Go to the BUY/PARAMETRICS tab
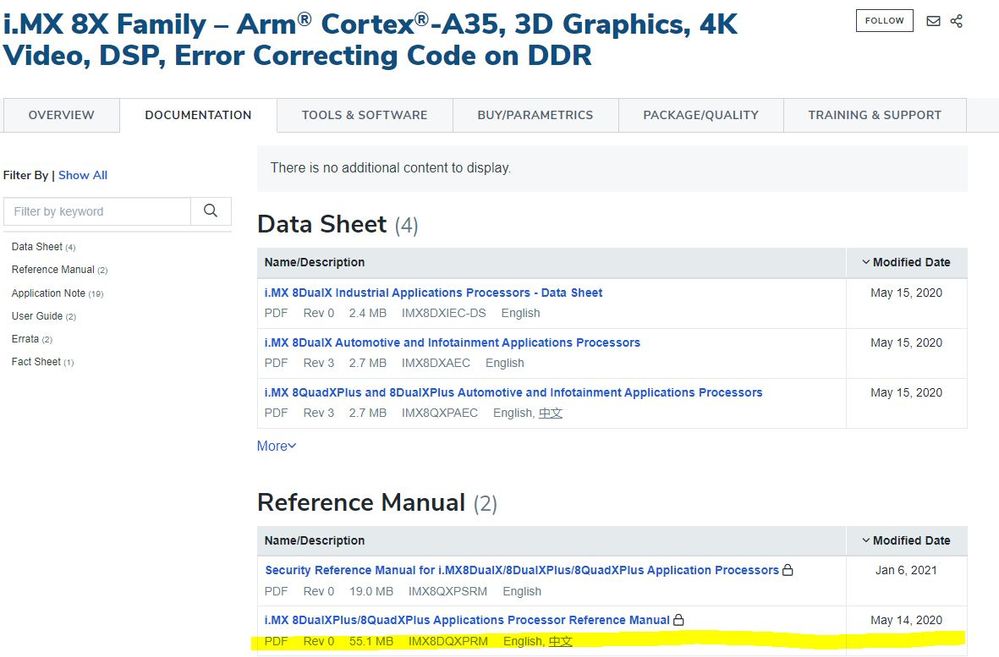 click(535, 115)
